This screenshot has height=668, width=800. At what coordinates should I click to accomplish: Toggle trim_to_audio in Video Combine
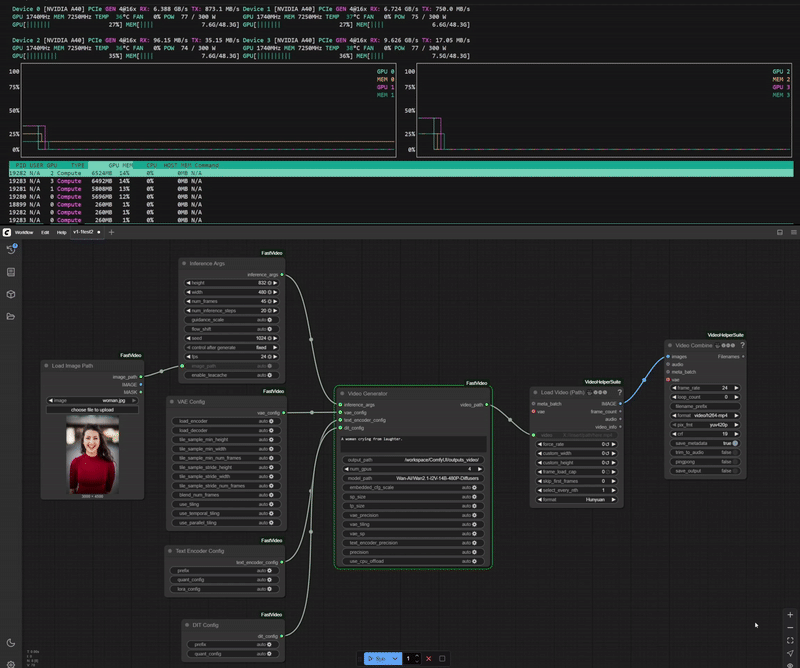coord(705,452)
